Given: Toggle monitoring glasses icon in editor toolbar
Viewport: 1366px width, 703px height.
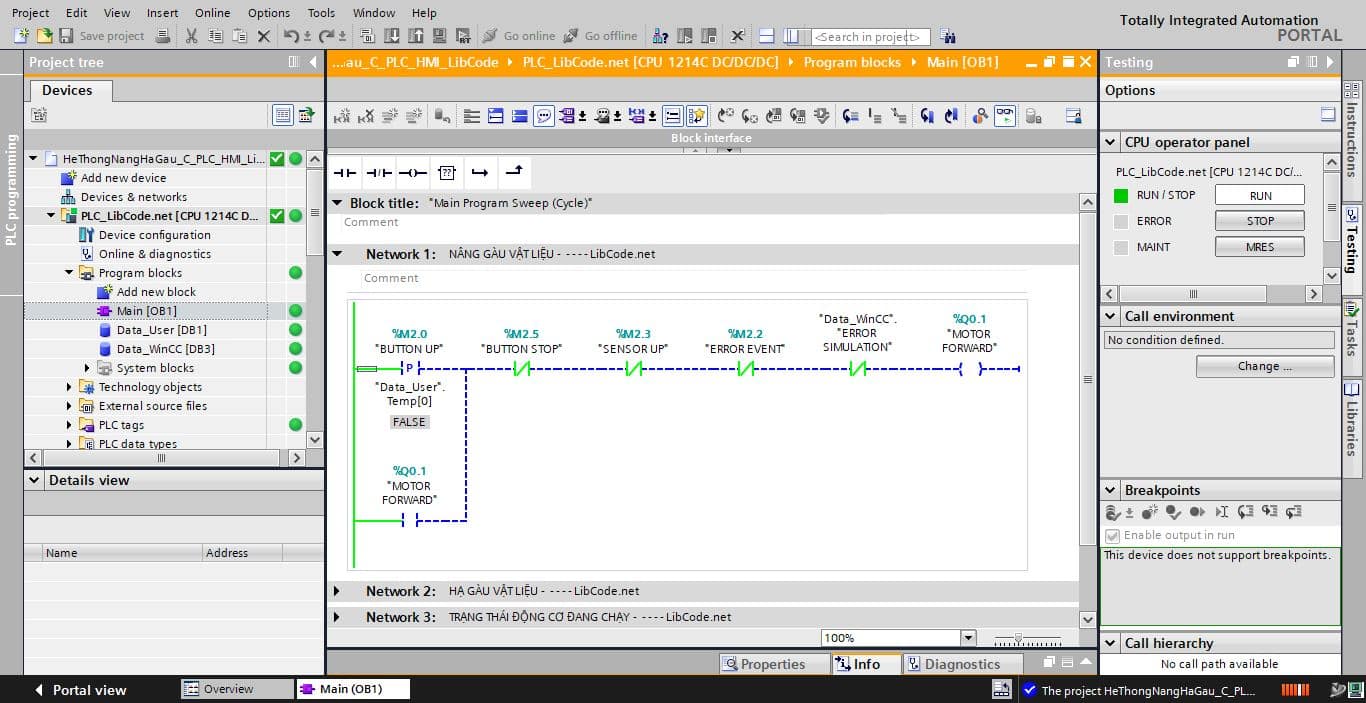Looking at the screenshot, I should coord(1005,116).
